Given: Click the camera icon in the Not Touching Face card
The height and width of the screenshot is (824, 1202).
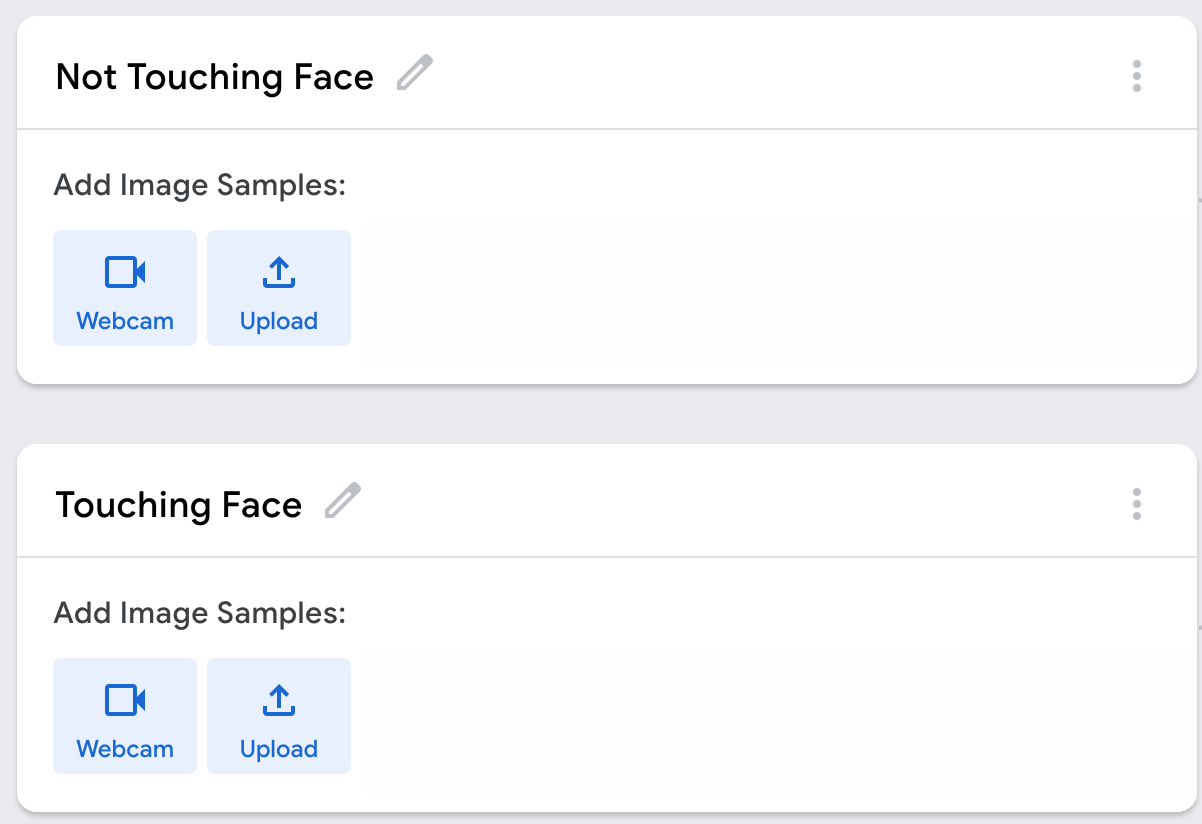Looking at the screenshot, I should click(x=125, y=271).
